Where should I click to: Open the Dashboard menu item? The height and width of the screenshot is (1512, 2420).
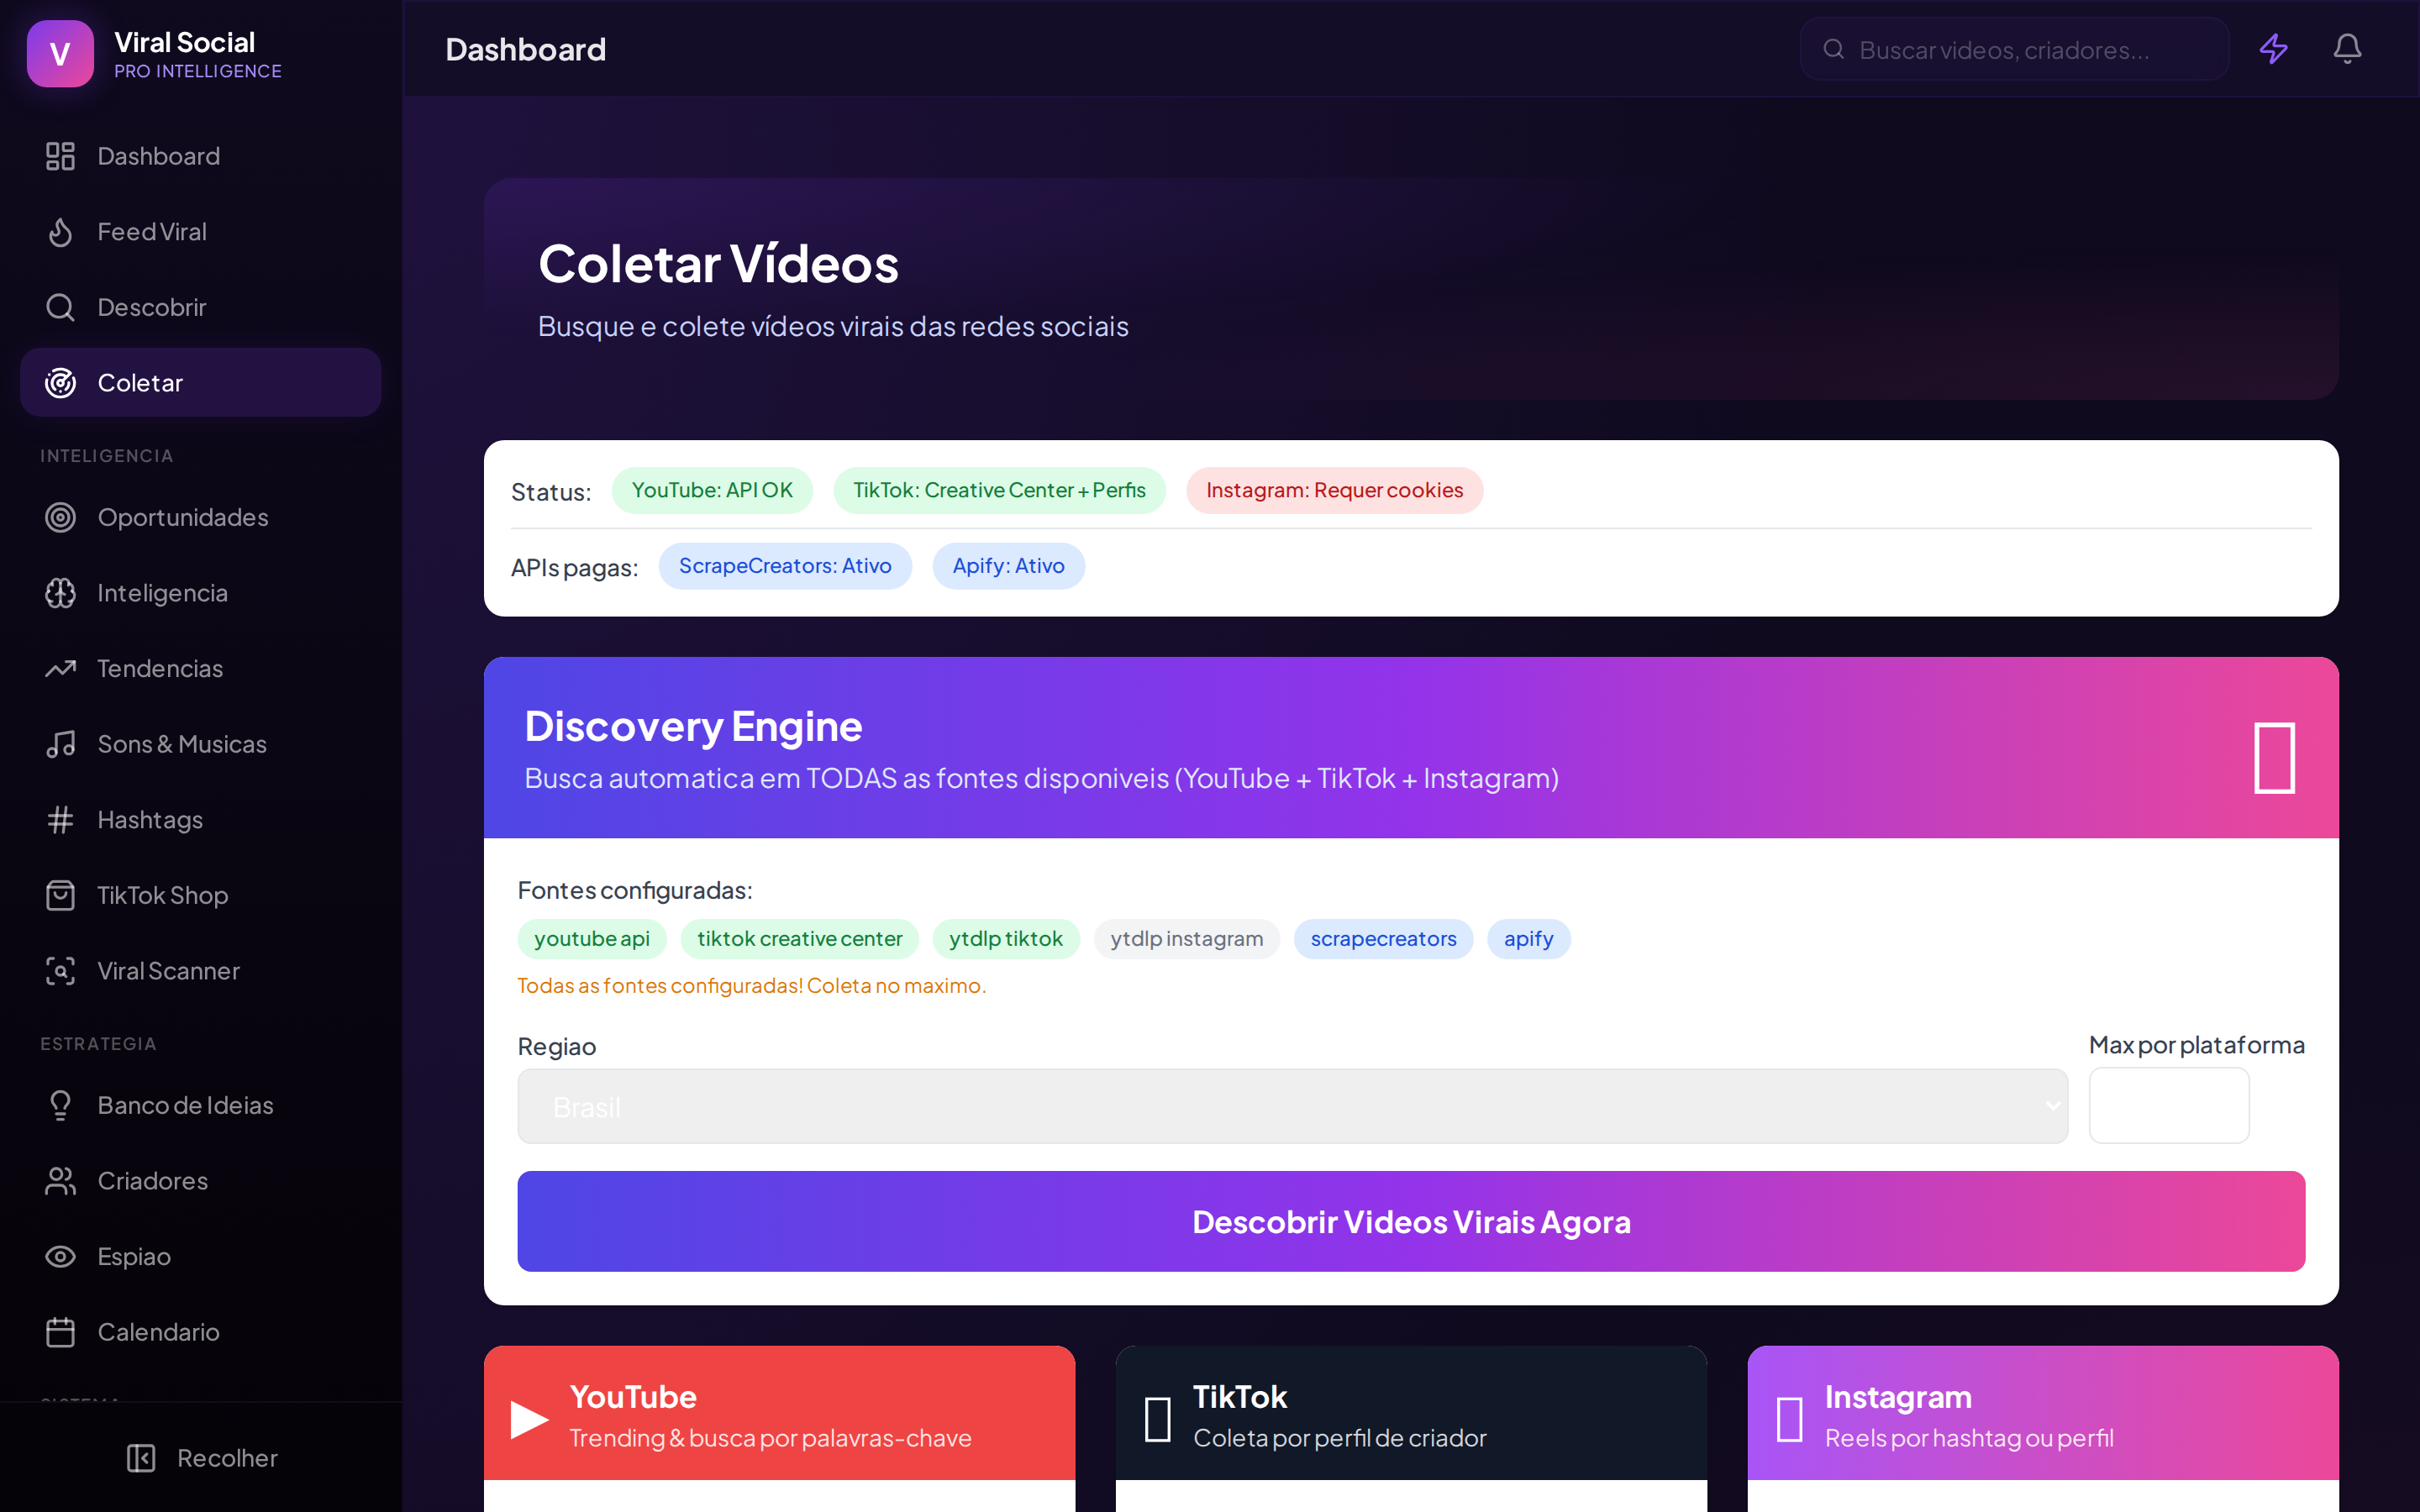coord(200,156)
